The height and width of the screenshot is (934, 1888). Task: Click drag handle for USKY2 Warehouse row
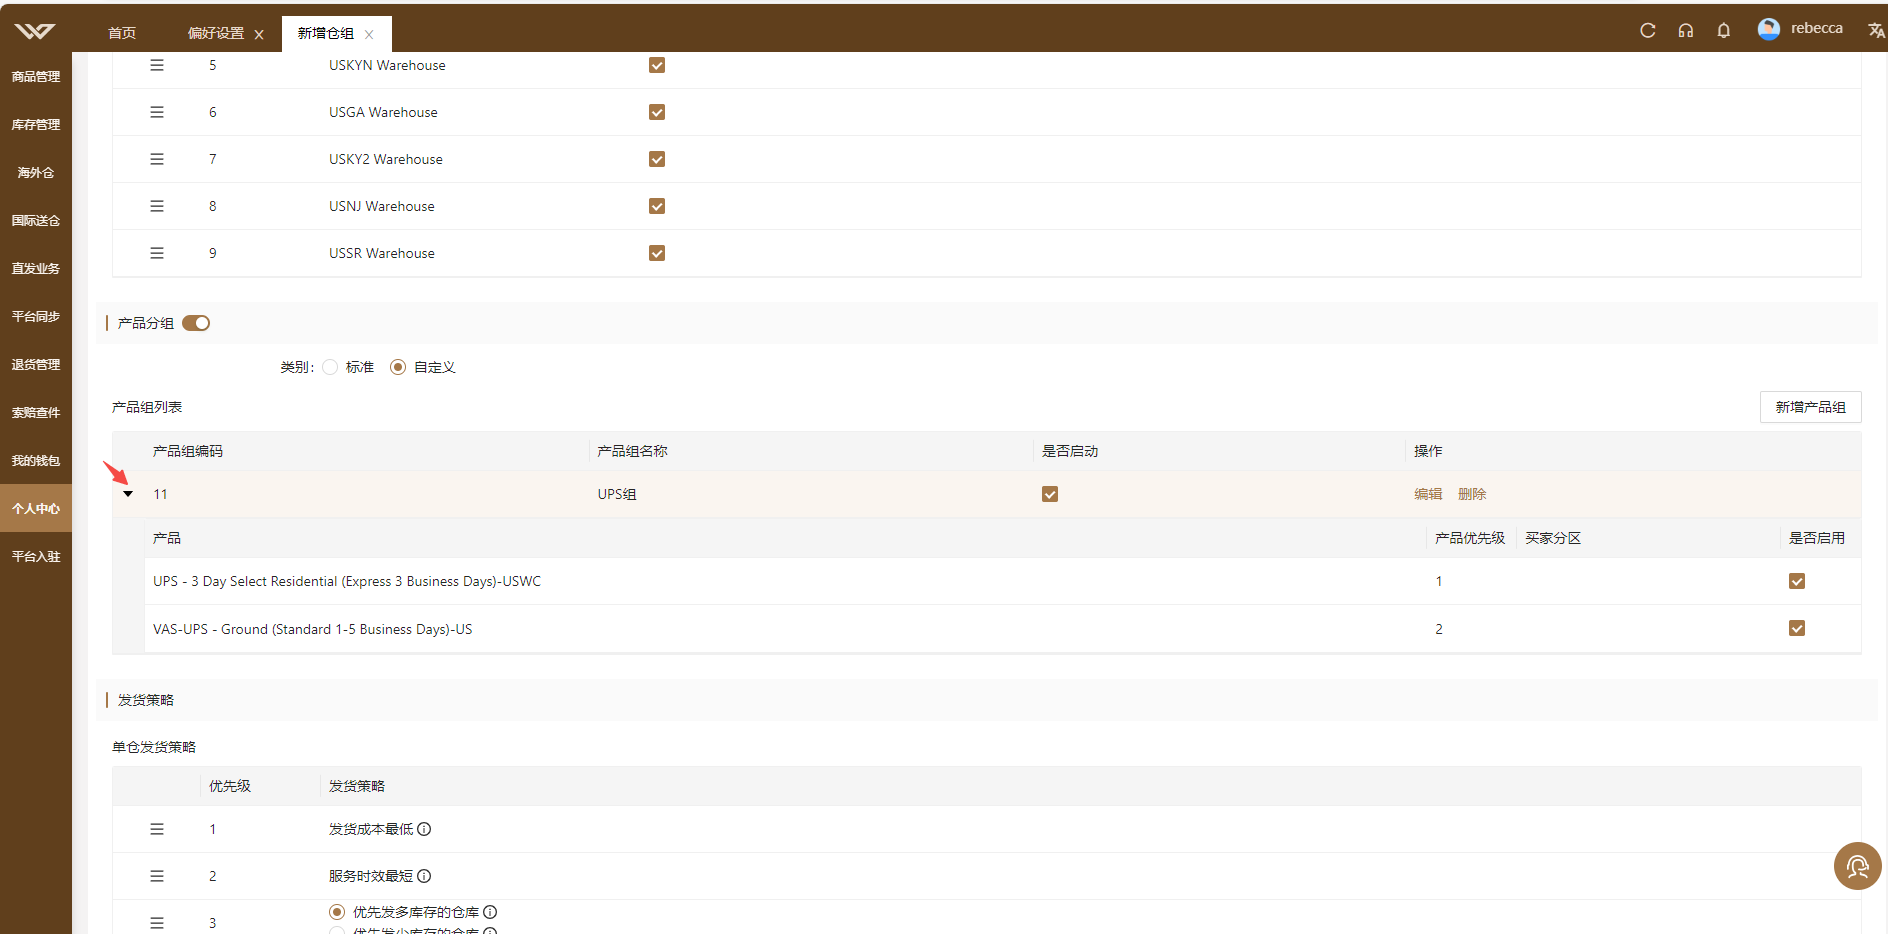[x=157, y=159]
